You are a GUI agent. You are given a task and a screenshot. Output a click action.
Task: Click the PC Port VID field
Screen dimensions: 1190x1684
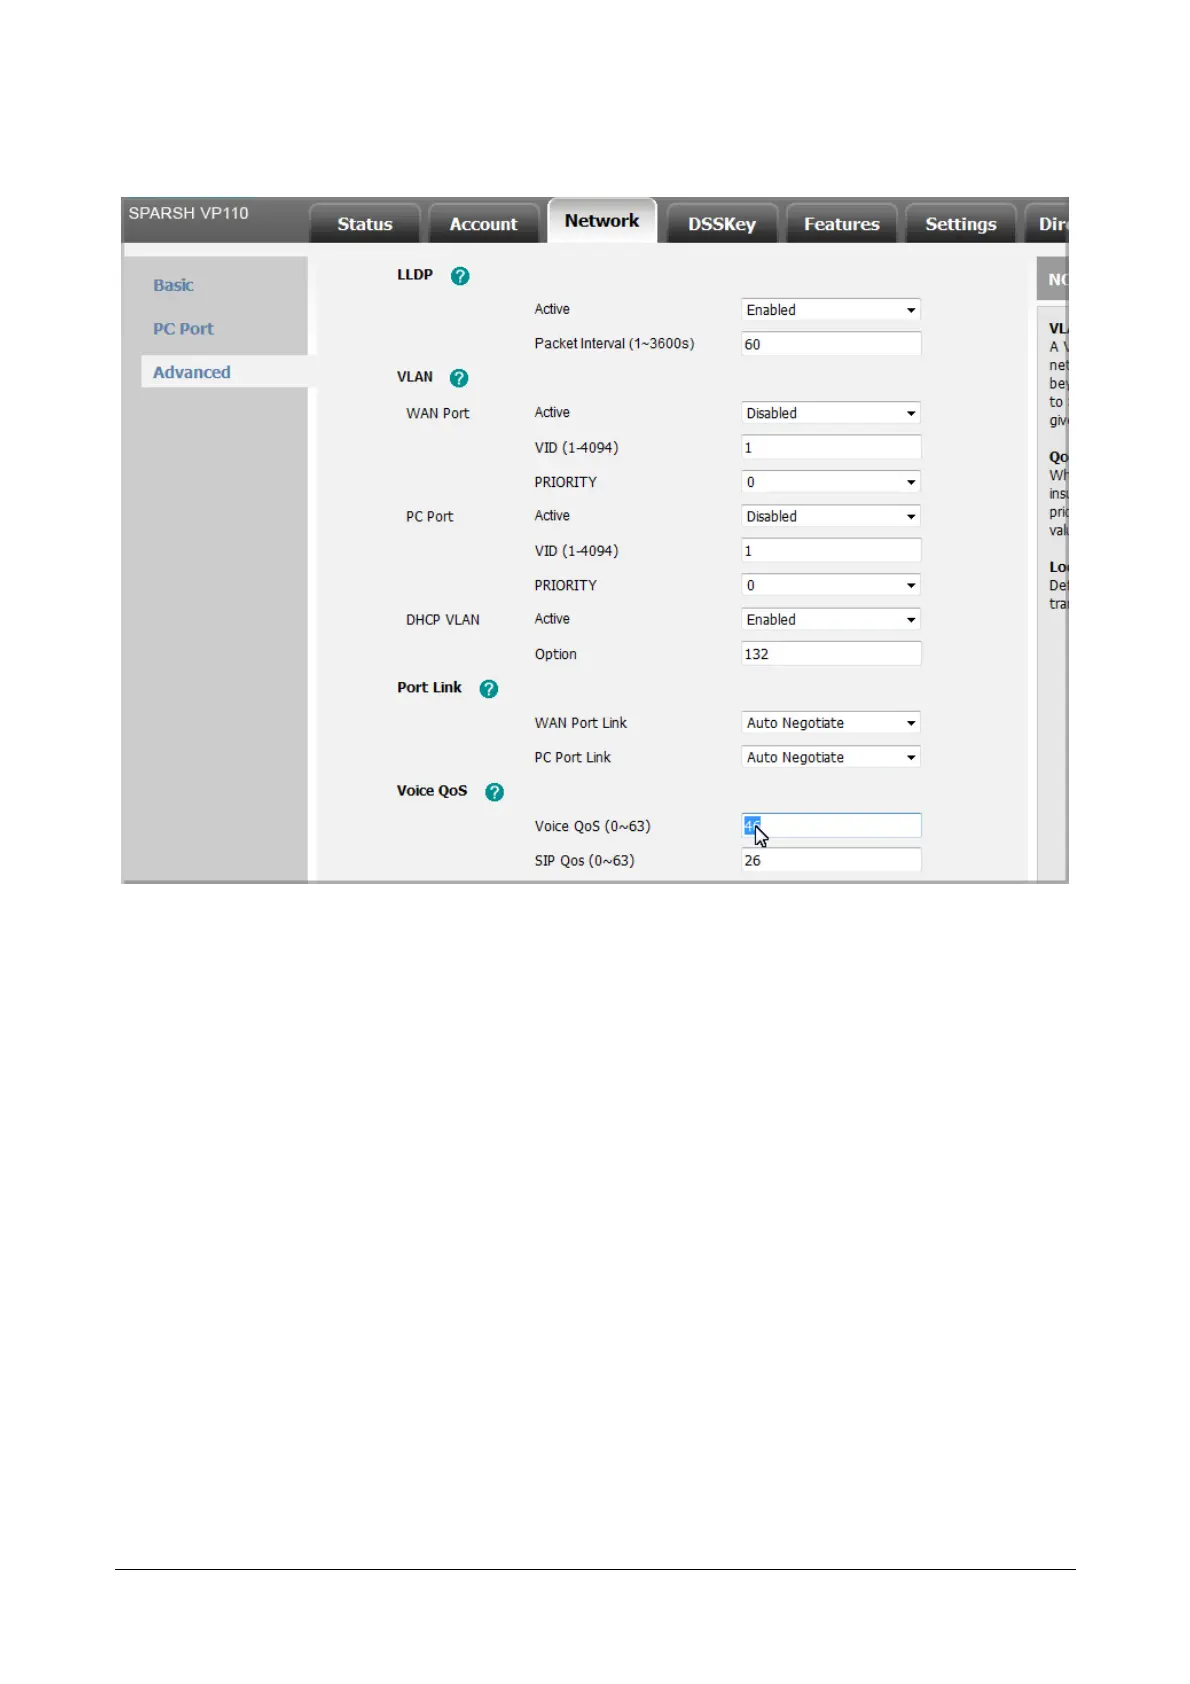[x=831, y=551]
